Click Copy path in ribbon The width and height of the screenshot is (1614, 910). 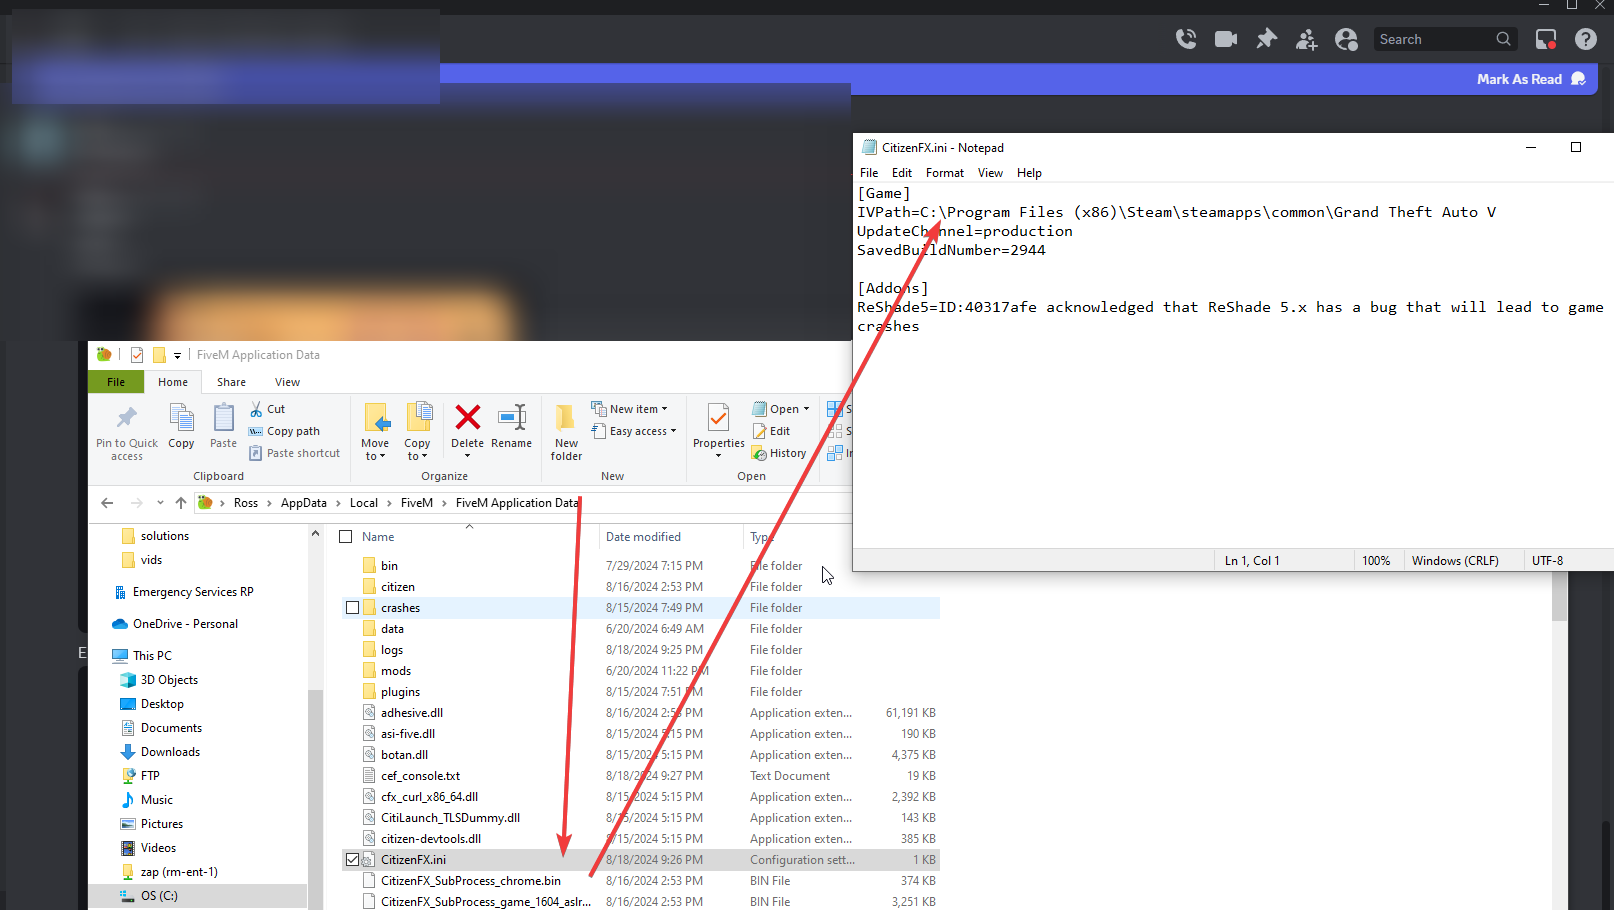coord(285,431)
